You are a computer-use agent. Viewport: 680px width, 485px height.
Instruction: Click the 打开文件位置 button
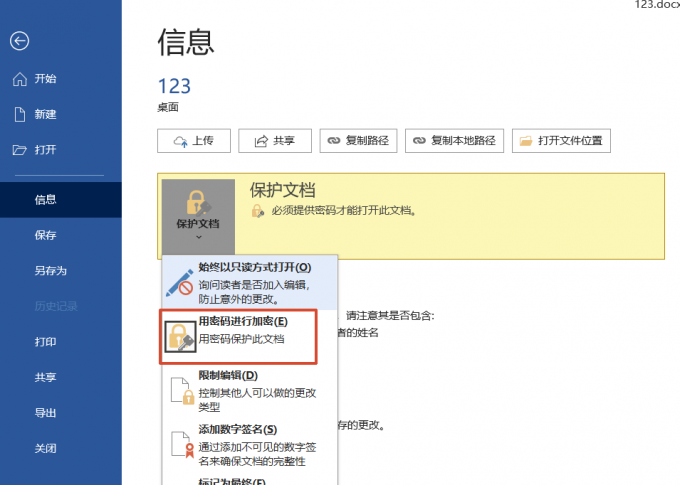coord(561,141)
